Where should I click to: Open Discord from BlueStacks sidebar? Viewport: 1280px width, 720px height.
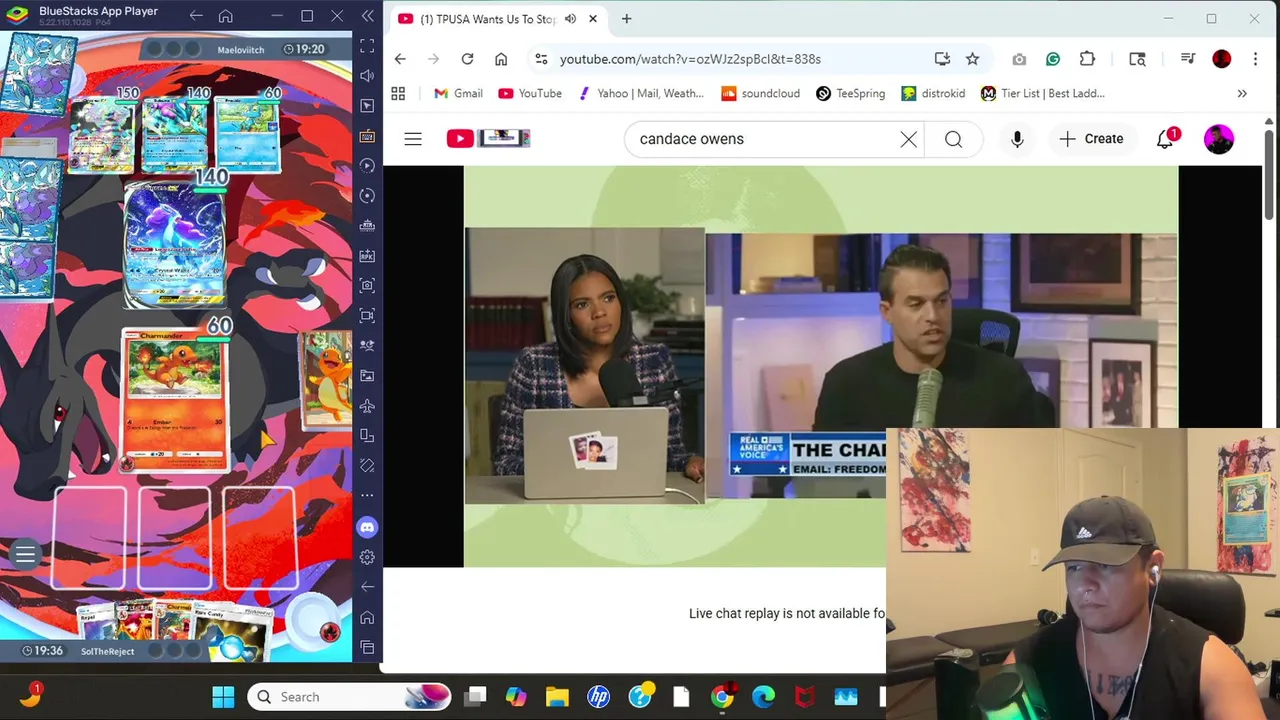(x=367, y=526)
